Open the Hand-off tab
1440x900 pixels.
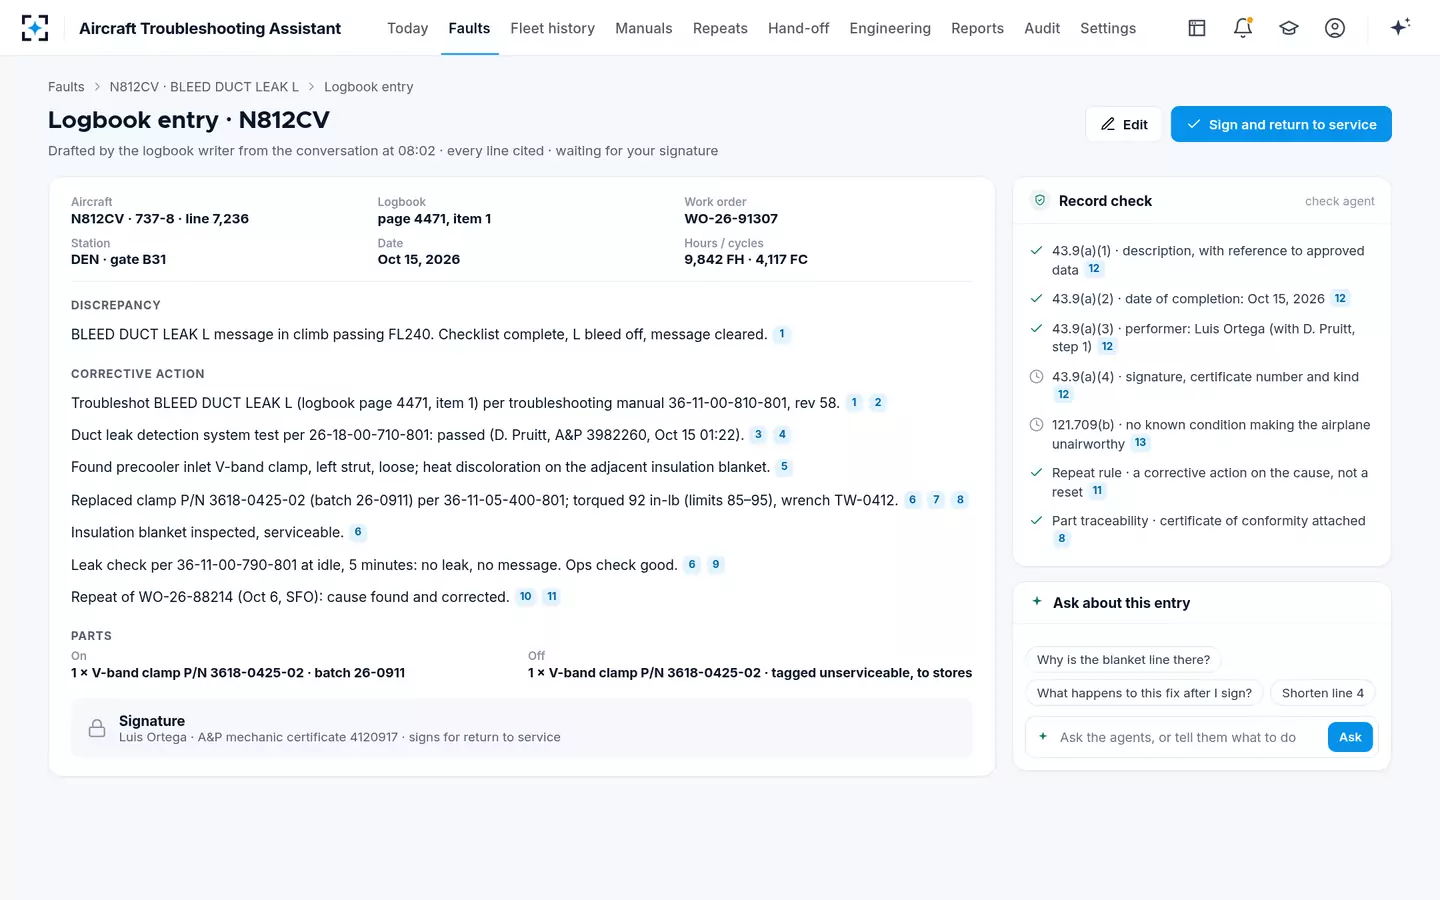point(799,28)
